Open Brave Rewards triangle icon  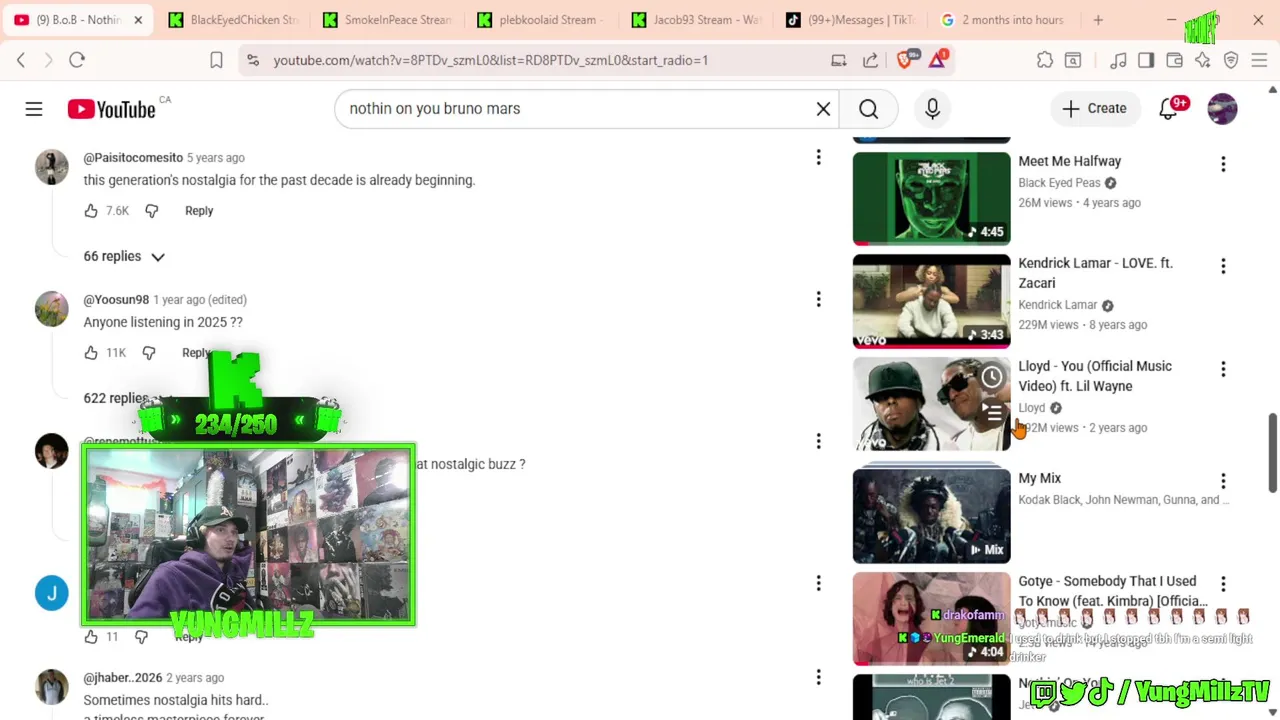click(x=937, y=60)
